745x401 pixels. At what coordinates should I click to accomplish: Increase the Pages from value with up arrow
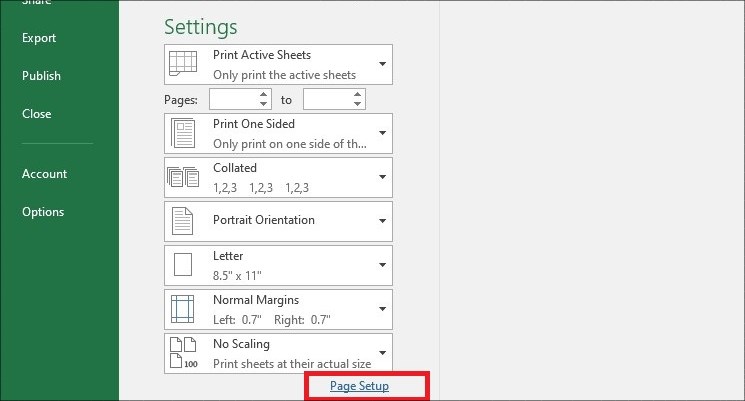pyautogui.click(x=264, y=95)
